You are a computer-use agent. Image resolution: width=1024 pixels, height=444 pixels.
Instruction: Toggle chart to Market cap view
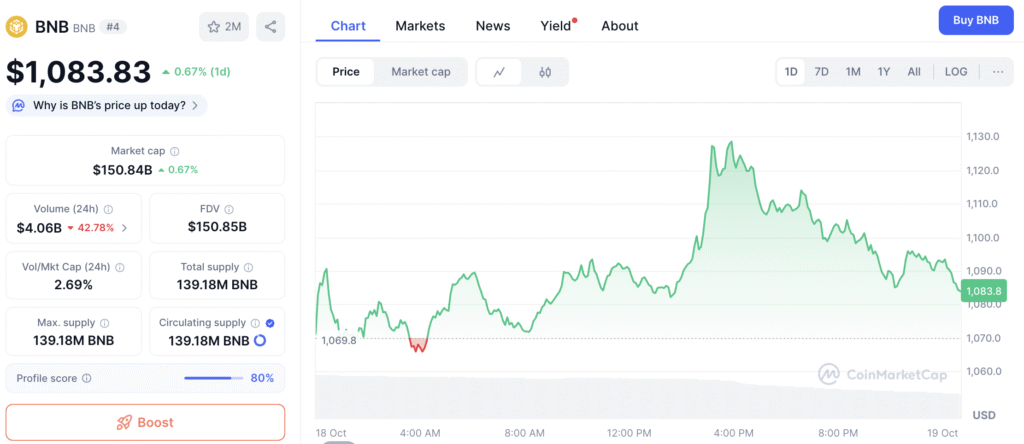coord(420,72)
